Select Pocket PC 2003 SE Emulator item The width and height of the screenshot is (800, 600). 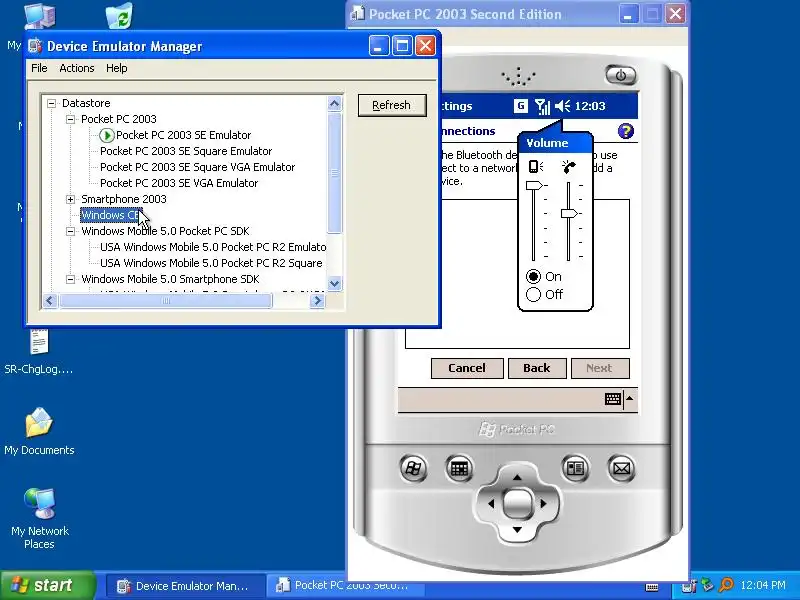point(184,135)
